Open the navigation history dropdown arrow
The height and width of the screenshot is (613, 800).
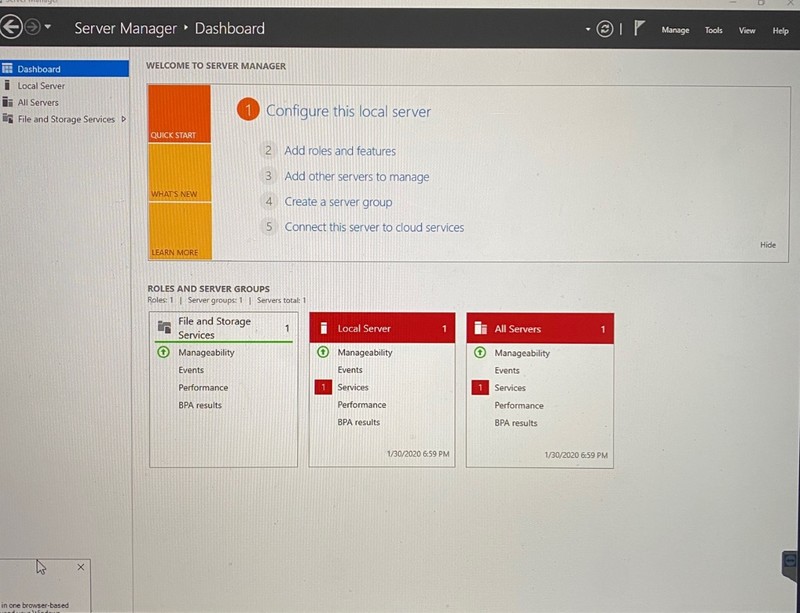click(48, 27)
